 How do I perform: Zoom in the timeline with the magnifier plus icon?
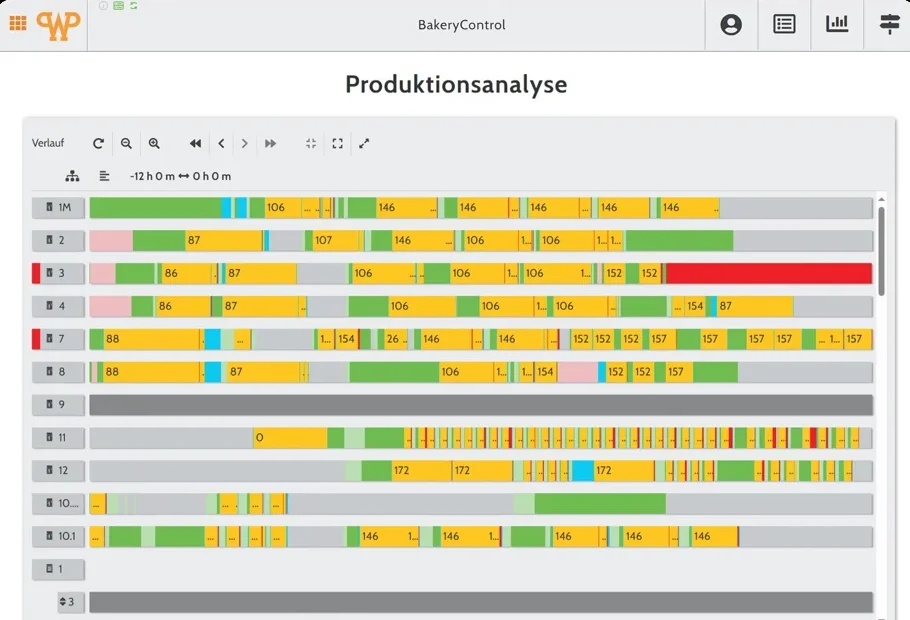coord(154,143)
